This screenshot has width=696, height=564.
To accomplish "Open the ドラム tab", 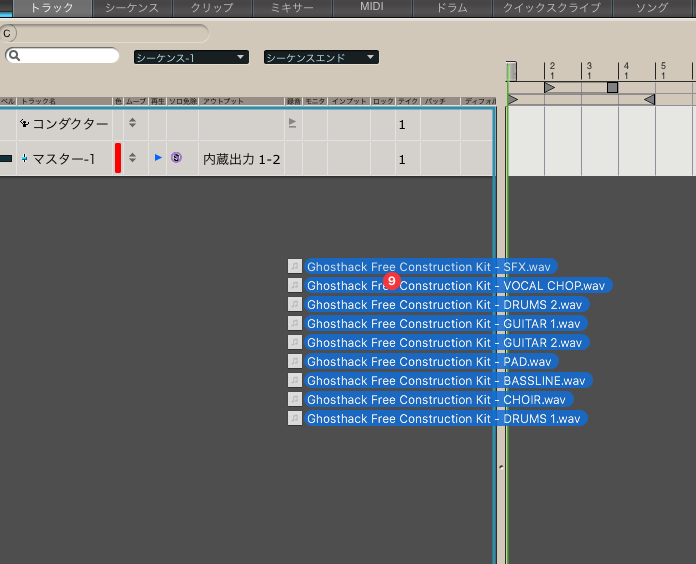I will tap(452, 8).
